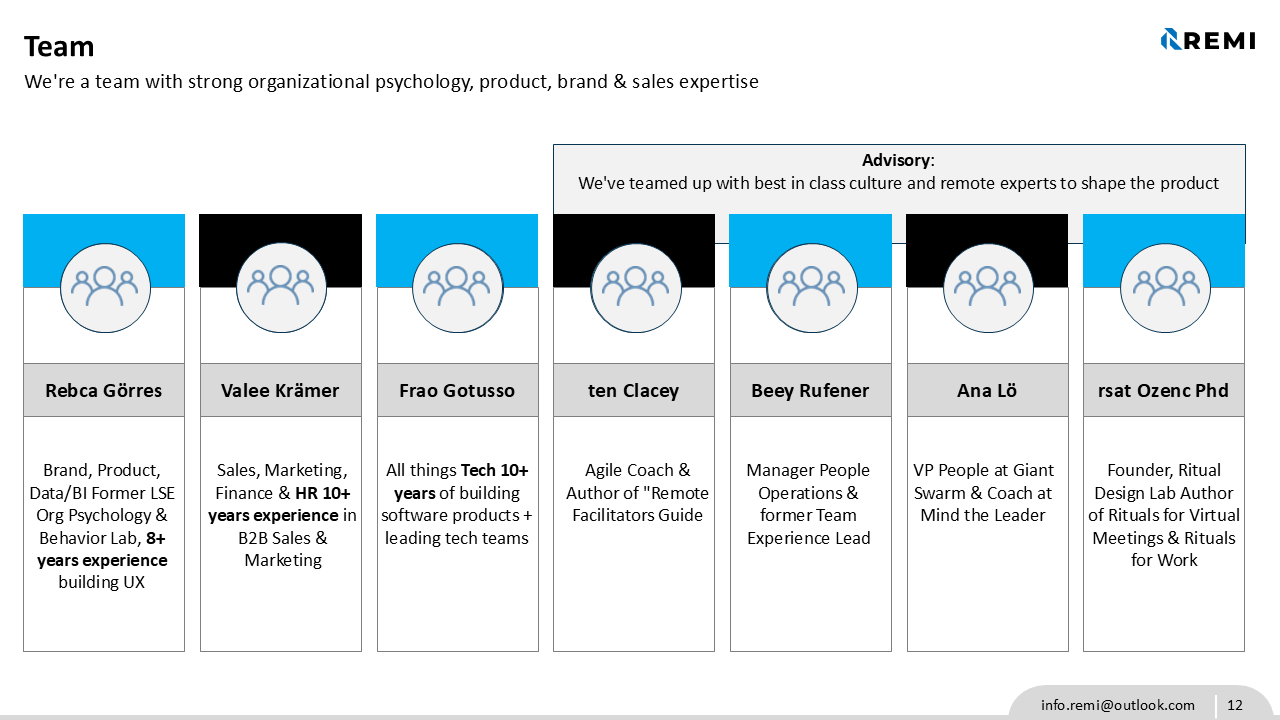Click rsat Ozenc Phd's people avatar icon

pos(1164,288)
